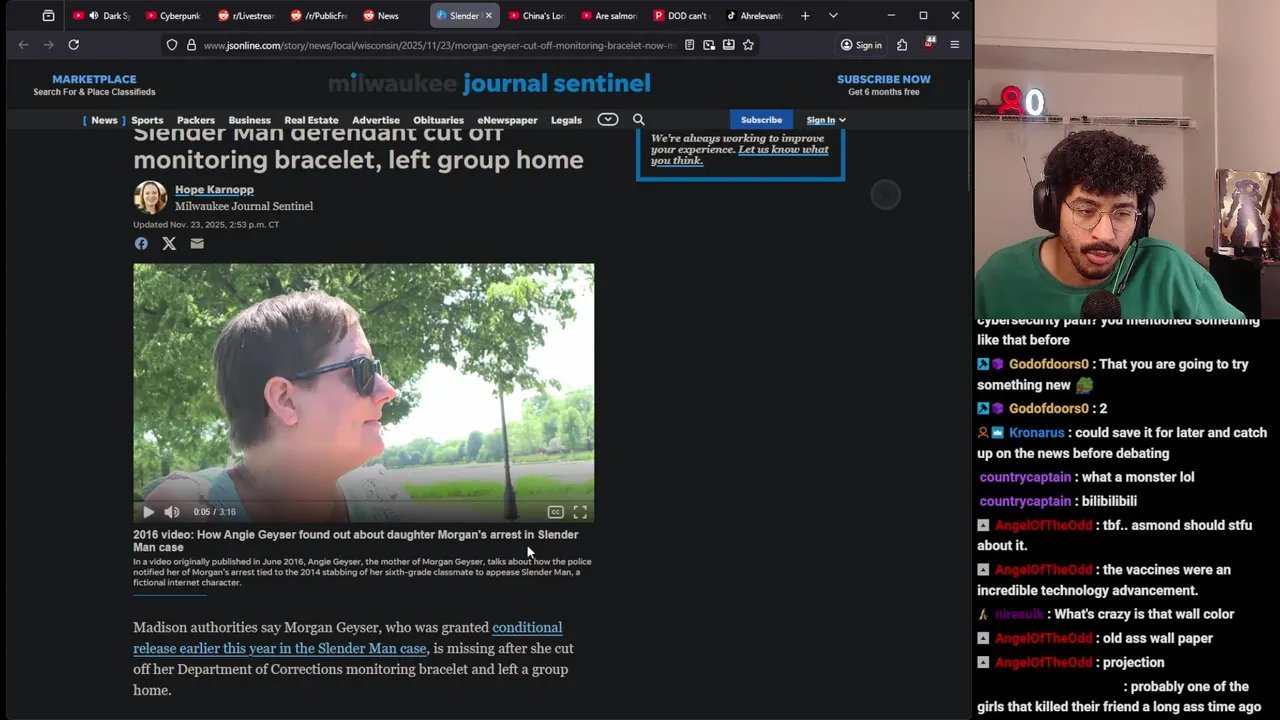This screenshot has width=1280, height=720.
Task: Expand the list all tabs dropdown
Action: pyautogui.click(x=833, y=16)
